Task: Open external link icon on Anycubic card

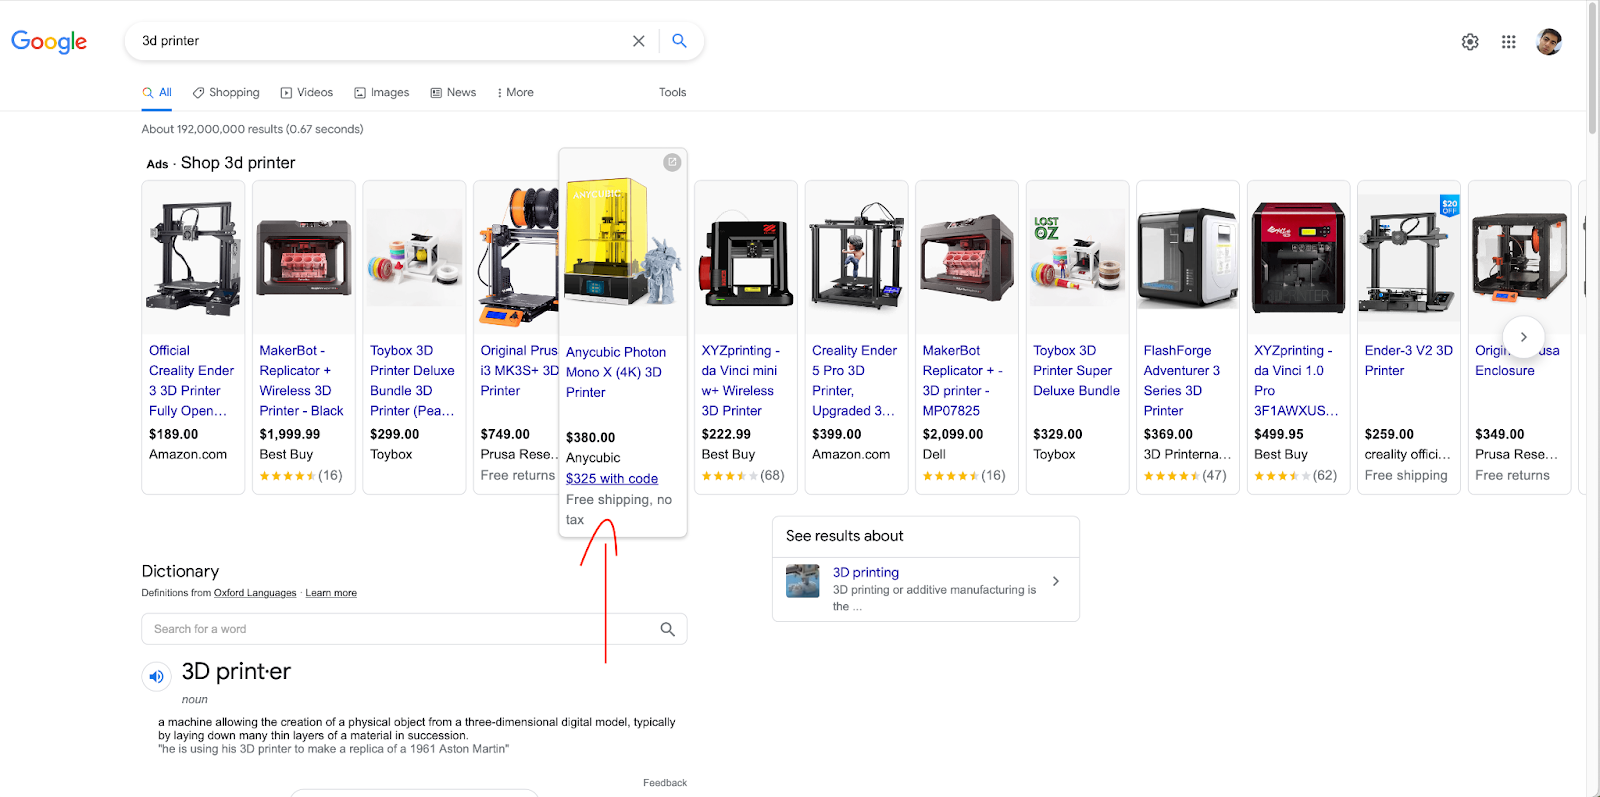Action: click(672, 162)
